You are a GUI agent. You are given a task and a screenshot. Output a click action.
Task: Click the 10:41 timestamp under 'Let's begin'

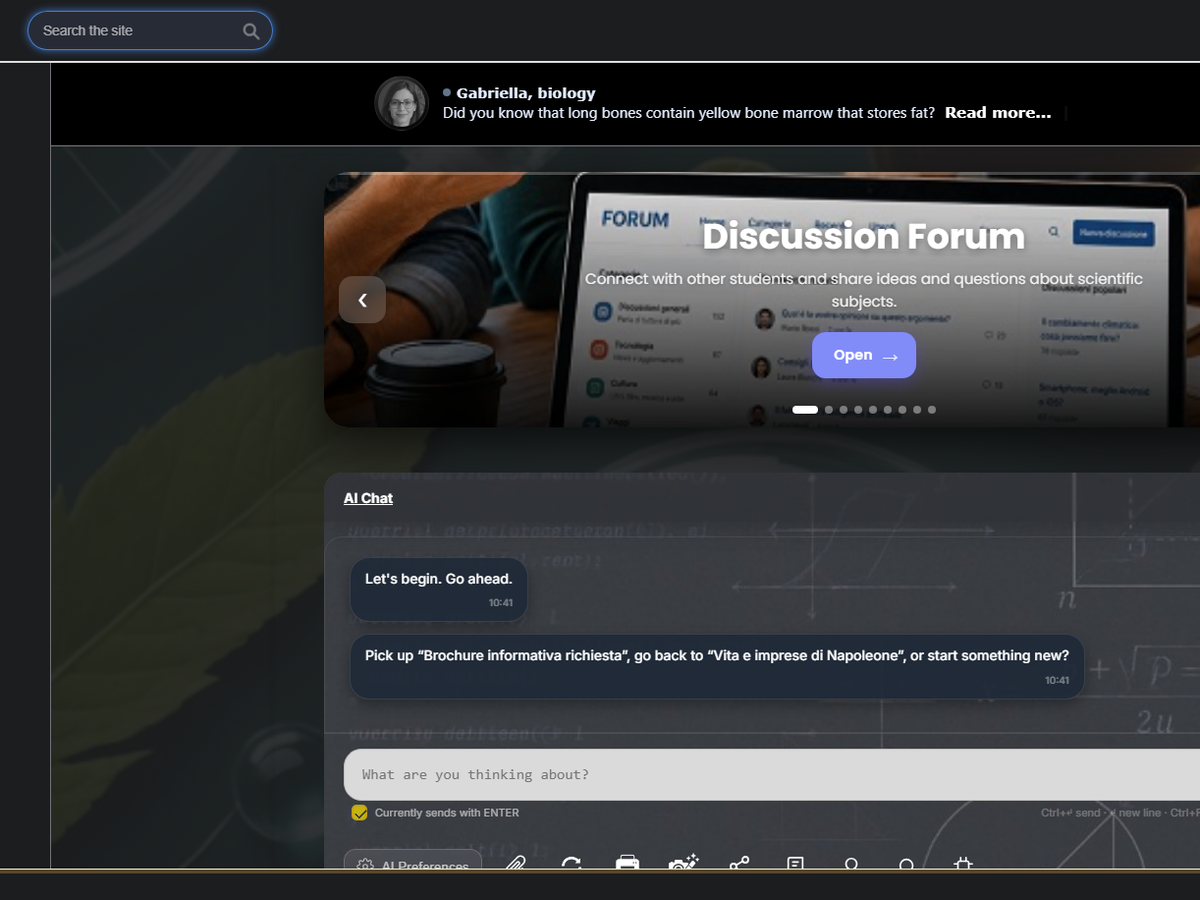point(501,603)
